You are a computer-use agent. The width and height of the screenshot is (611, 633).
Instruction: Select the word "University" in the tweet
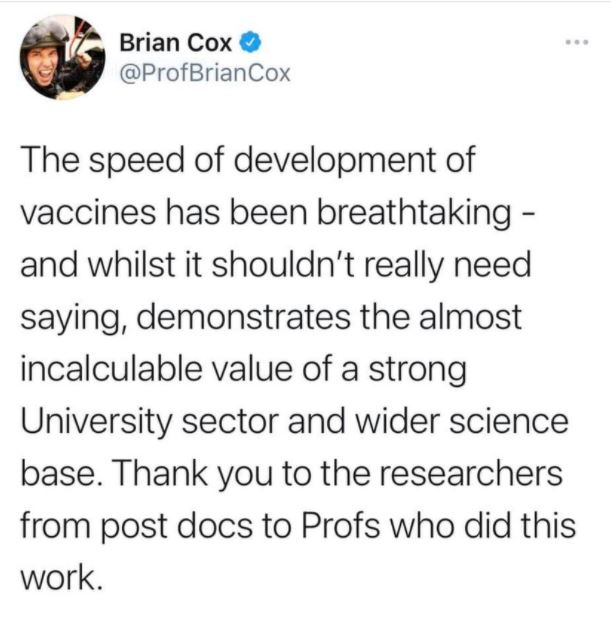point(96,422)
